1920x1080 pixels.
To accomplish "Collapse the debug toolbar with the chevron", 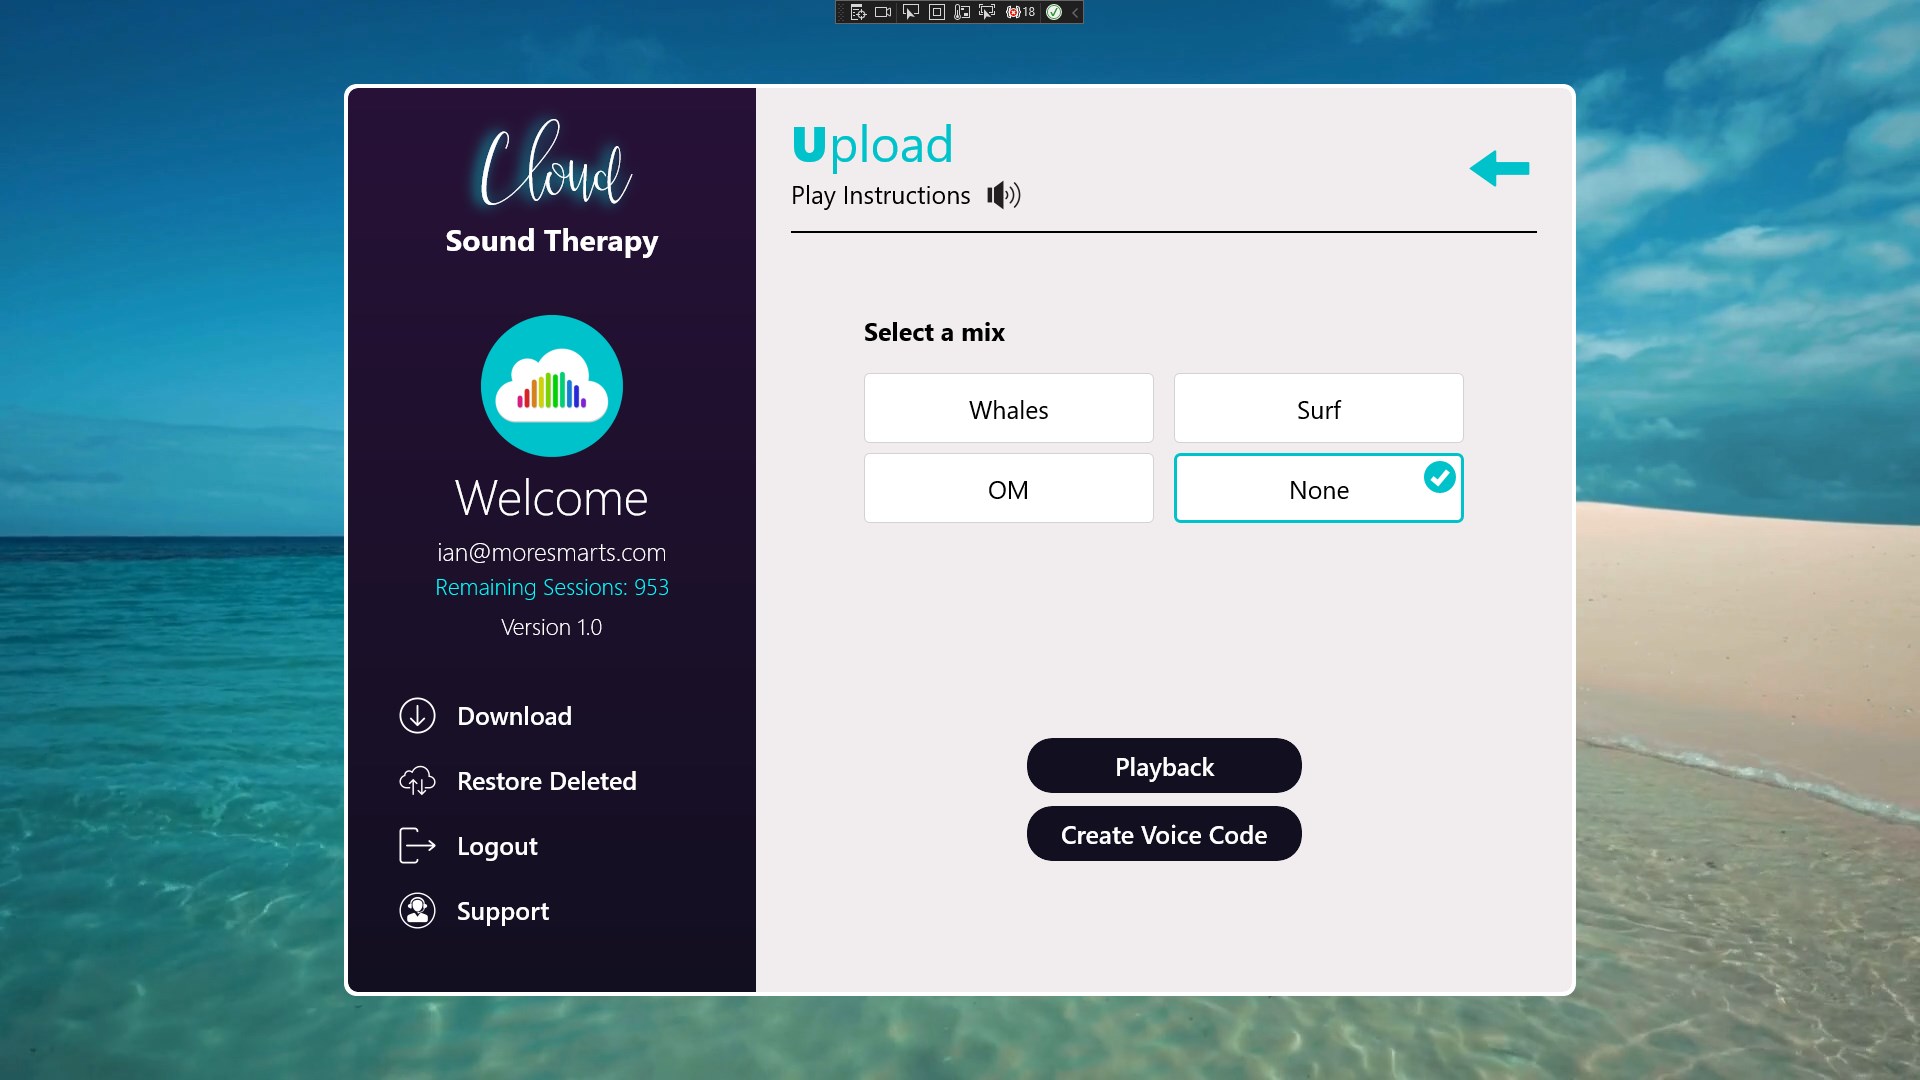I will pos(1075,12).
